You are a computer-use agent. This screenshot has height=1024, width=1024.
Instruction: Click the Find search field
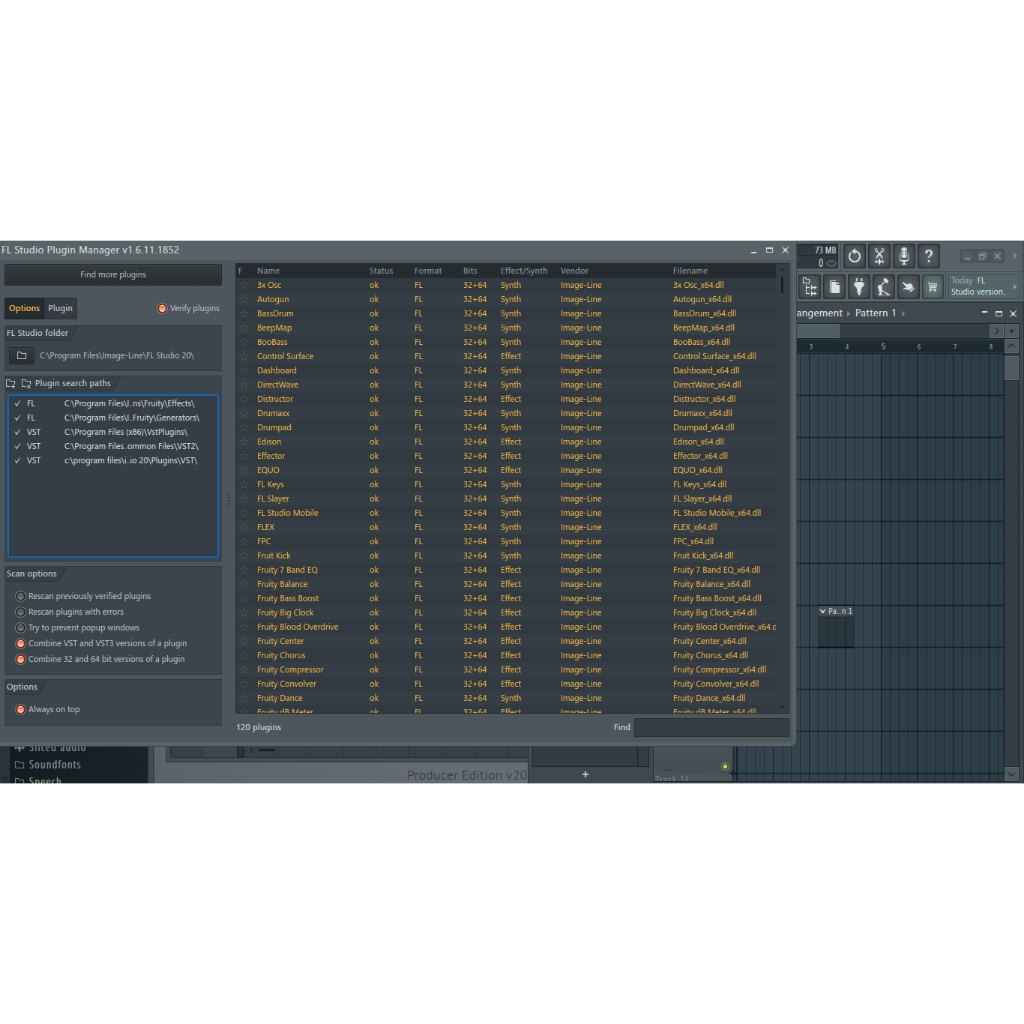point(710,727)
